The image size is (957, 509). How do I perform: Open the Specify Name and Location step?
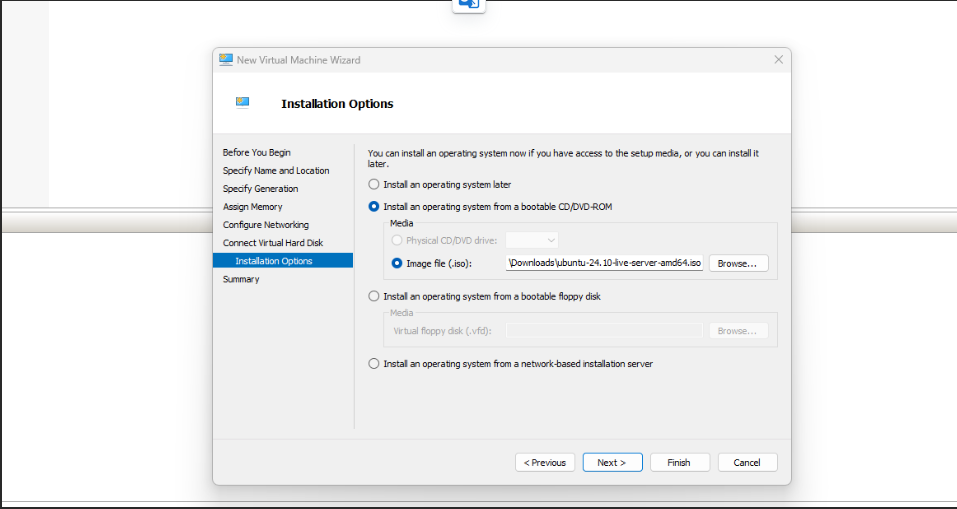click(276, 171)
